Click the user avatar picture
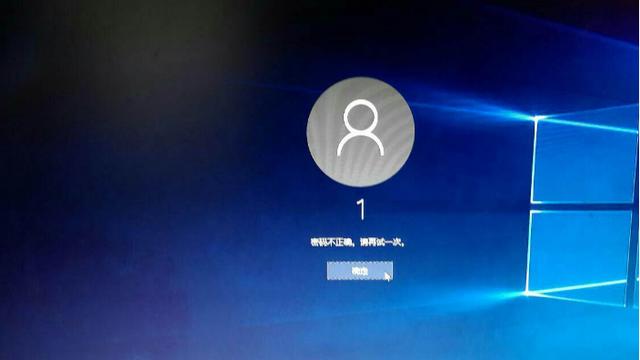This screenshot has width=640, height=360. click(x=360, y=132)
